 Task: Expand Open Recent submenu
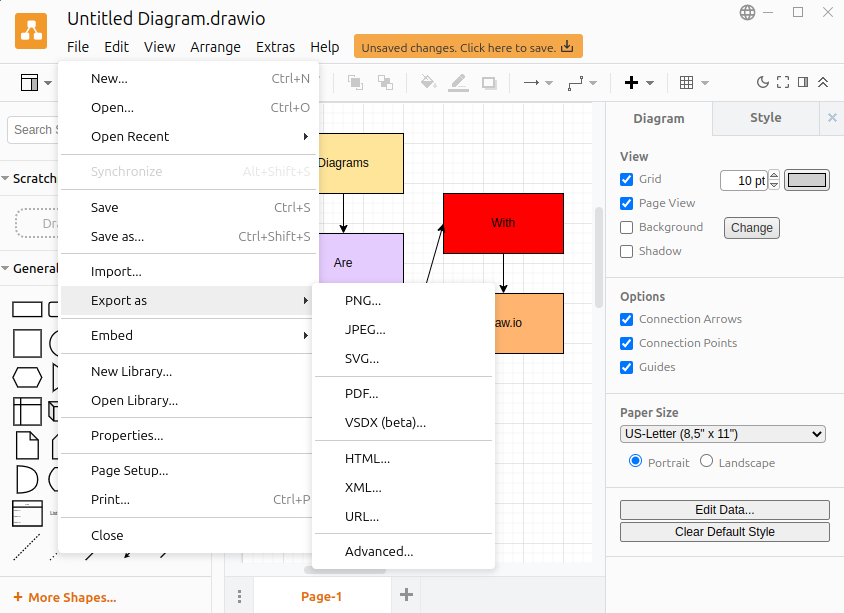point(189,137)
